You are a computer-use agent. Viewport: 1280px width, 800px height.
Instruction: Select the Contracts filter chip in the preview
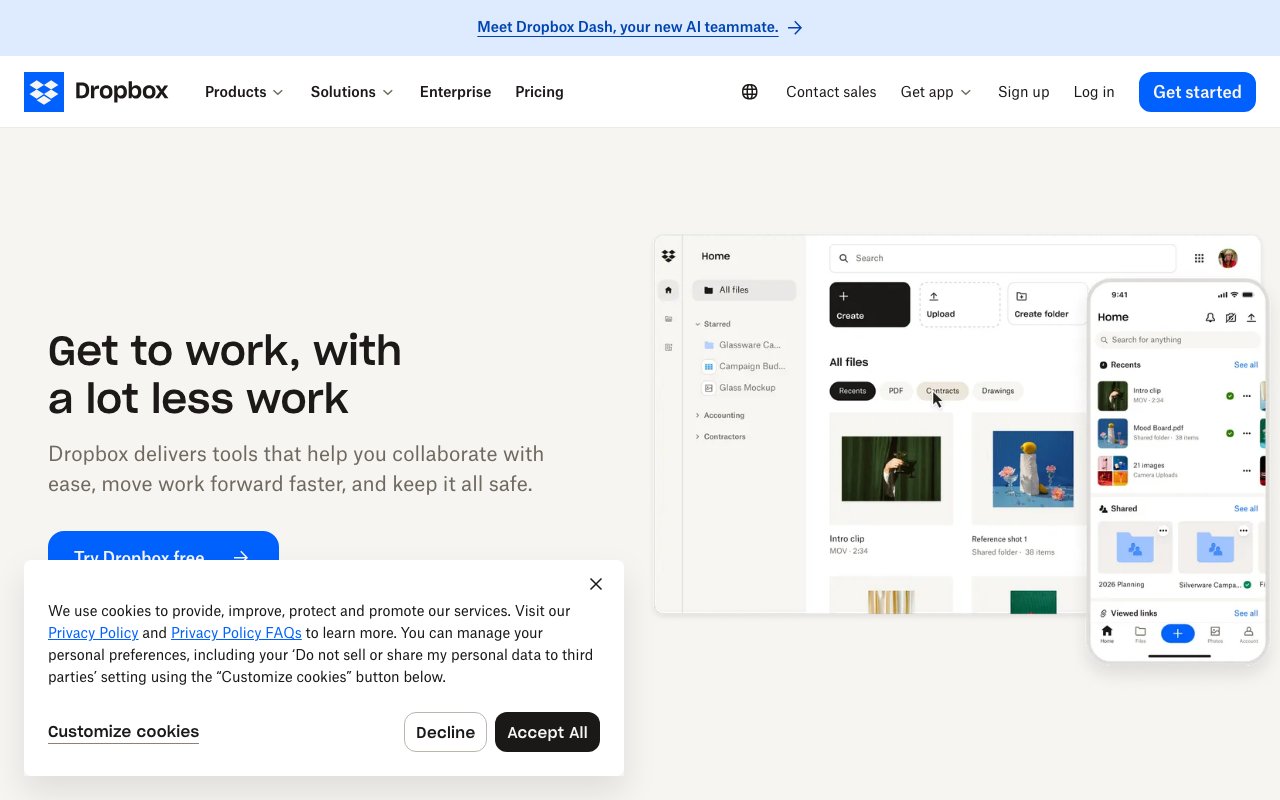pos(942,391)
